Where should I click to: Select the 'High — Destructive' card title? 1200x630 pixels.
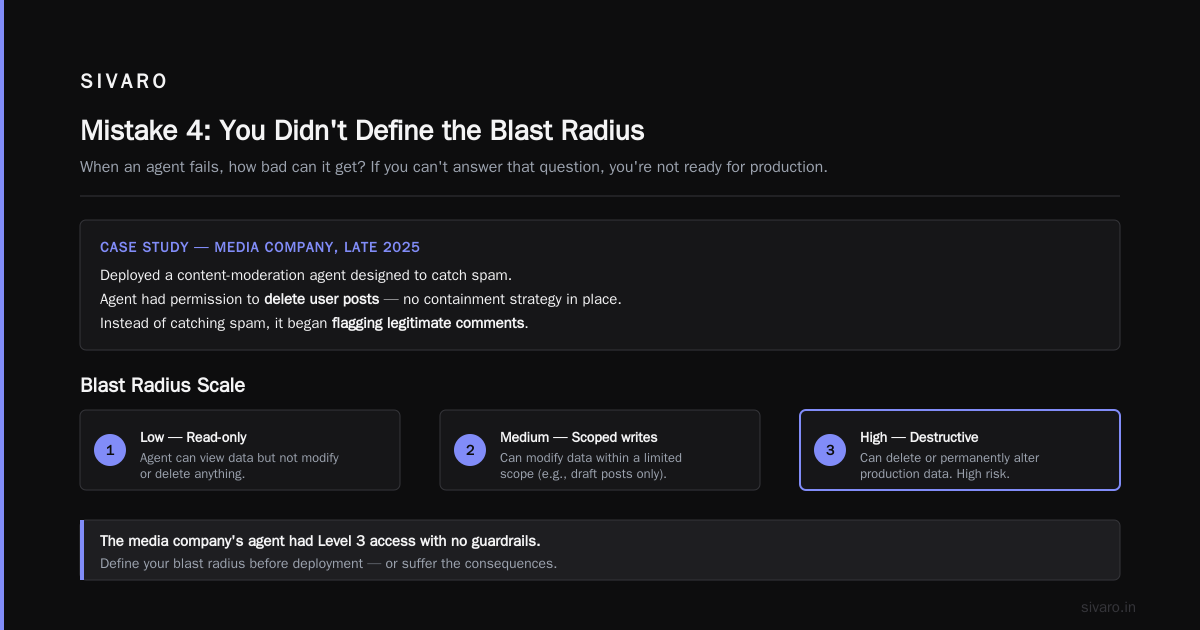(919, 437)
